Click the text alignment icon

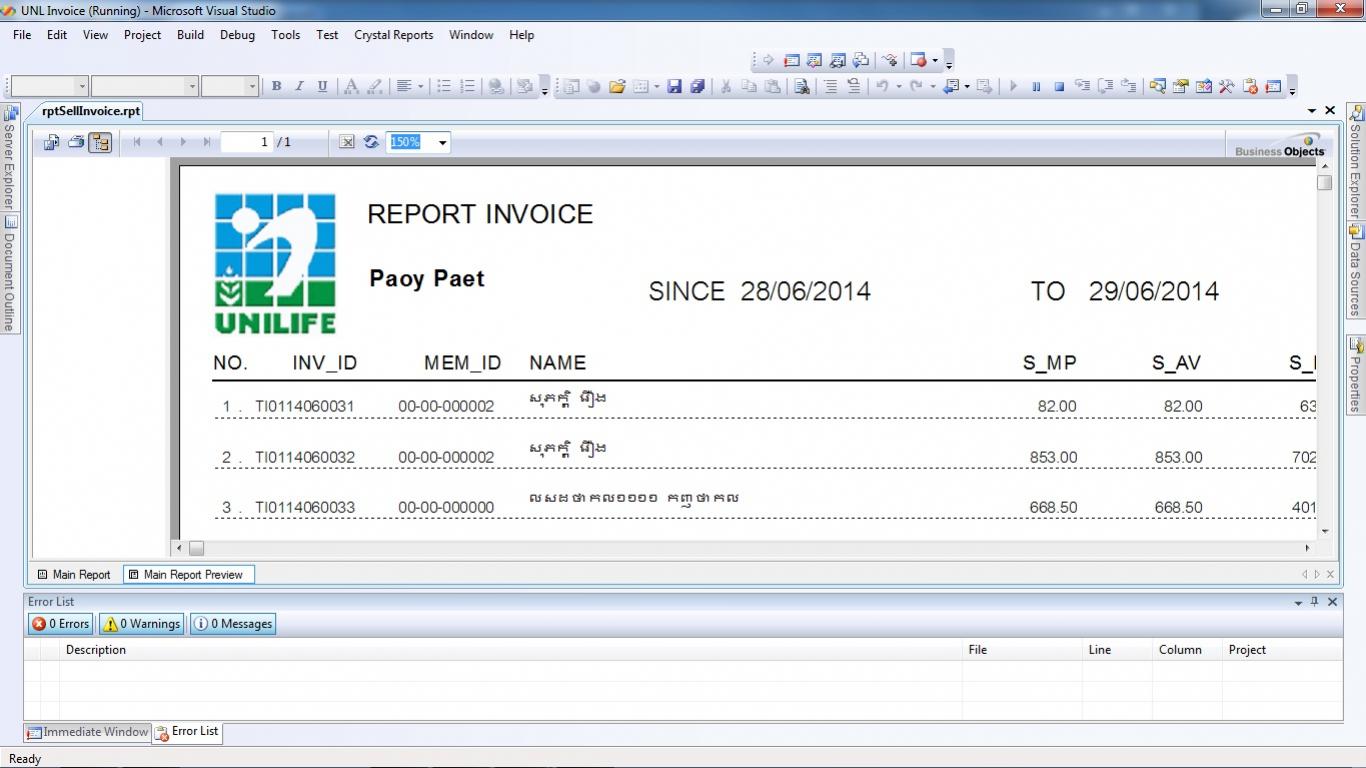click(404, 86)
